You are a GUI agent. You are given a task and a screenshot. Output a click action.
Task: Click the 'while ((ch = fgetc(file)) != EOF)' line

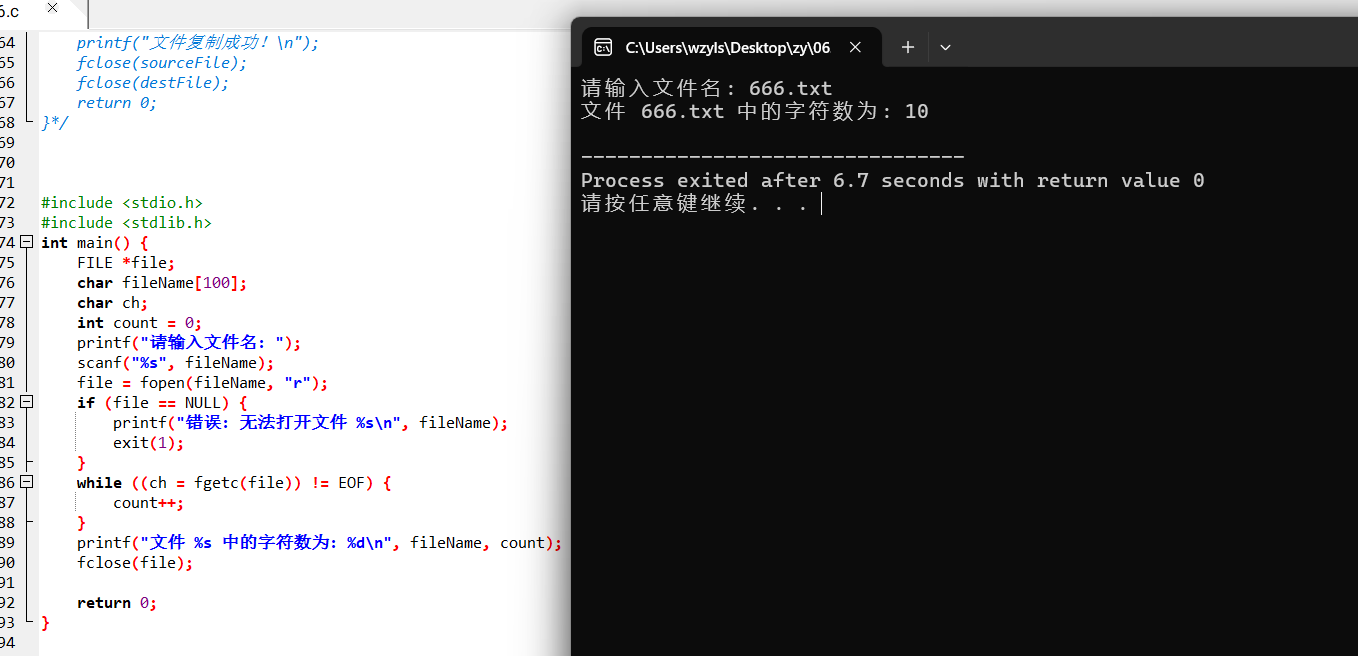tap(234, 482)
